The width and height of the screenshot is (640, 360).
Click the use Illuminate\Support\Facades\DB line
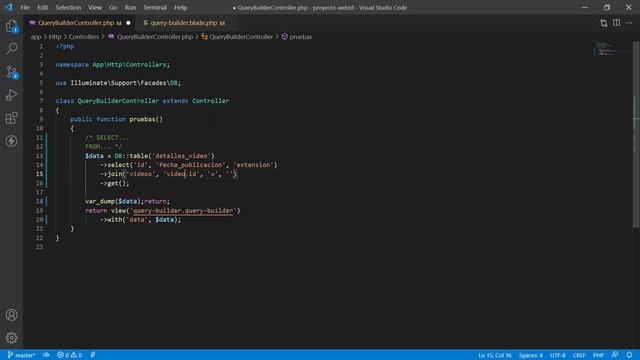coord(118,83)
